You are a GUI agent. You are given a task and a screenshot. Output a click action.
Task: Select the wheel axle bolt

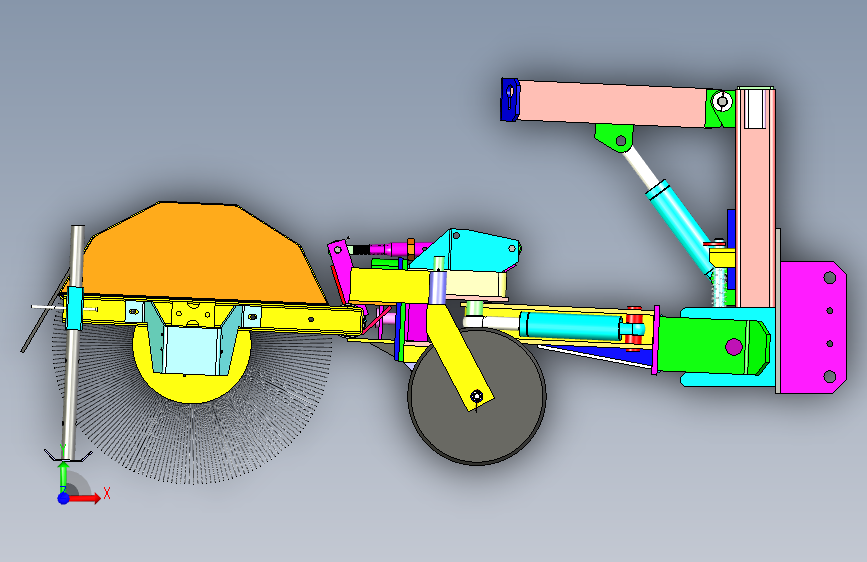[477, 396]
